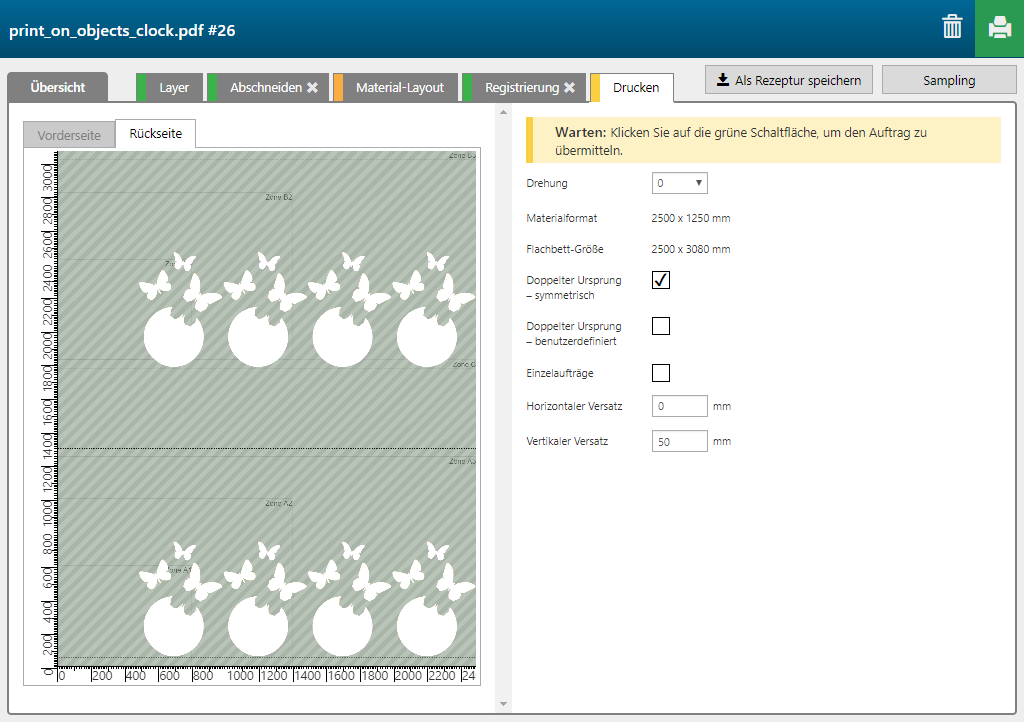Open the Drehung rotation dropdown

pos(680,183)
